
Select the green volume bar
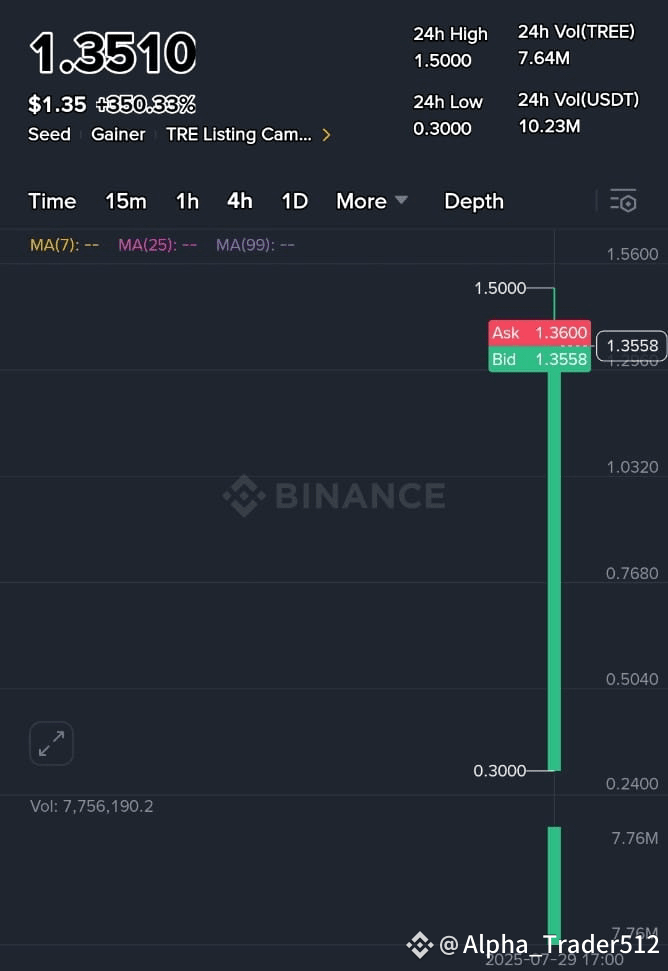click(554, 886)
